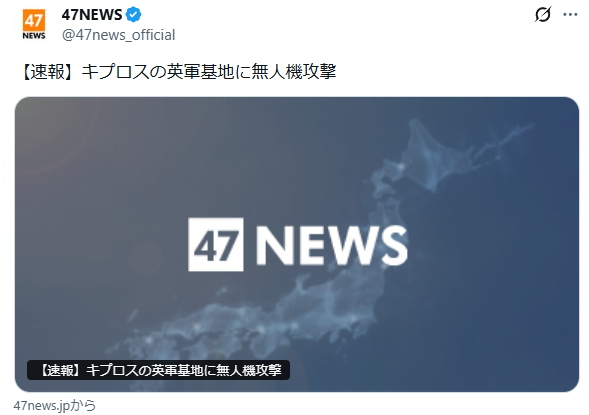Open the three-dot more options menu
Viewport: 589px width, 415px height.
tap(570, 15)
